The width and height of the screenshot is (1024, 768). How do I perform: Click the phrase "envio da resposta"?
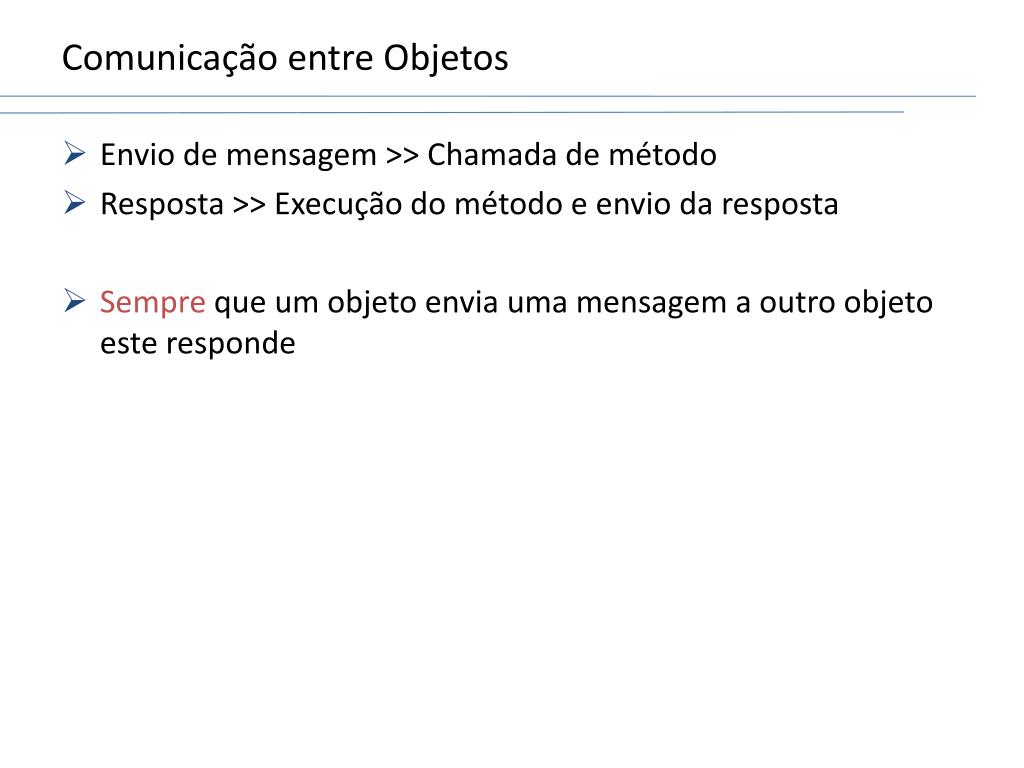coord(716,206)
